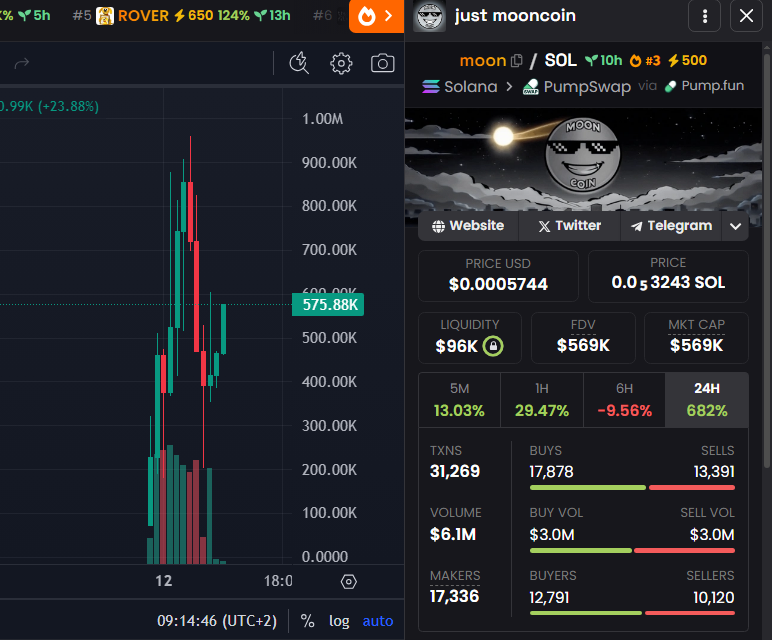The height and width of the screenshot is (640, 772).
Task: Click the Pump.fun link
Action: click(x=704, y=86)
